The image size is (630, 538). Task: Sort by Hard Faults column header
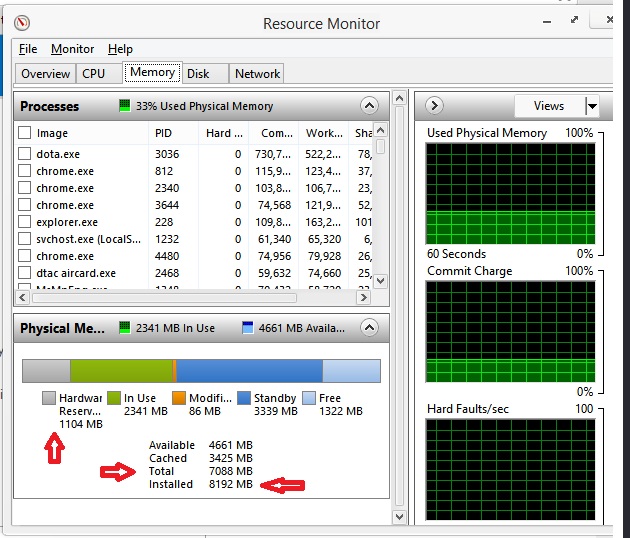tap(224, 133)
